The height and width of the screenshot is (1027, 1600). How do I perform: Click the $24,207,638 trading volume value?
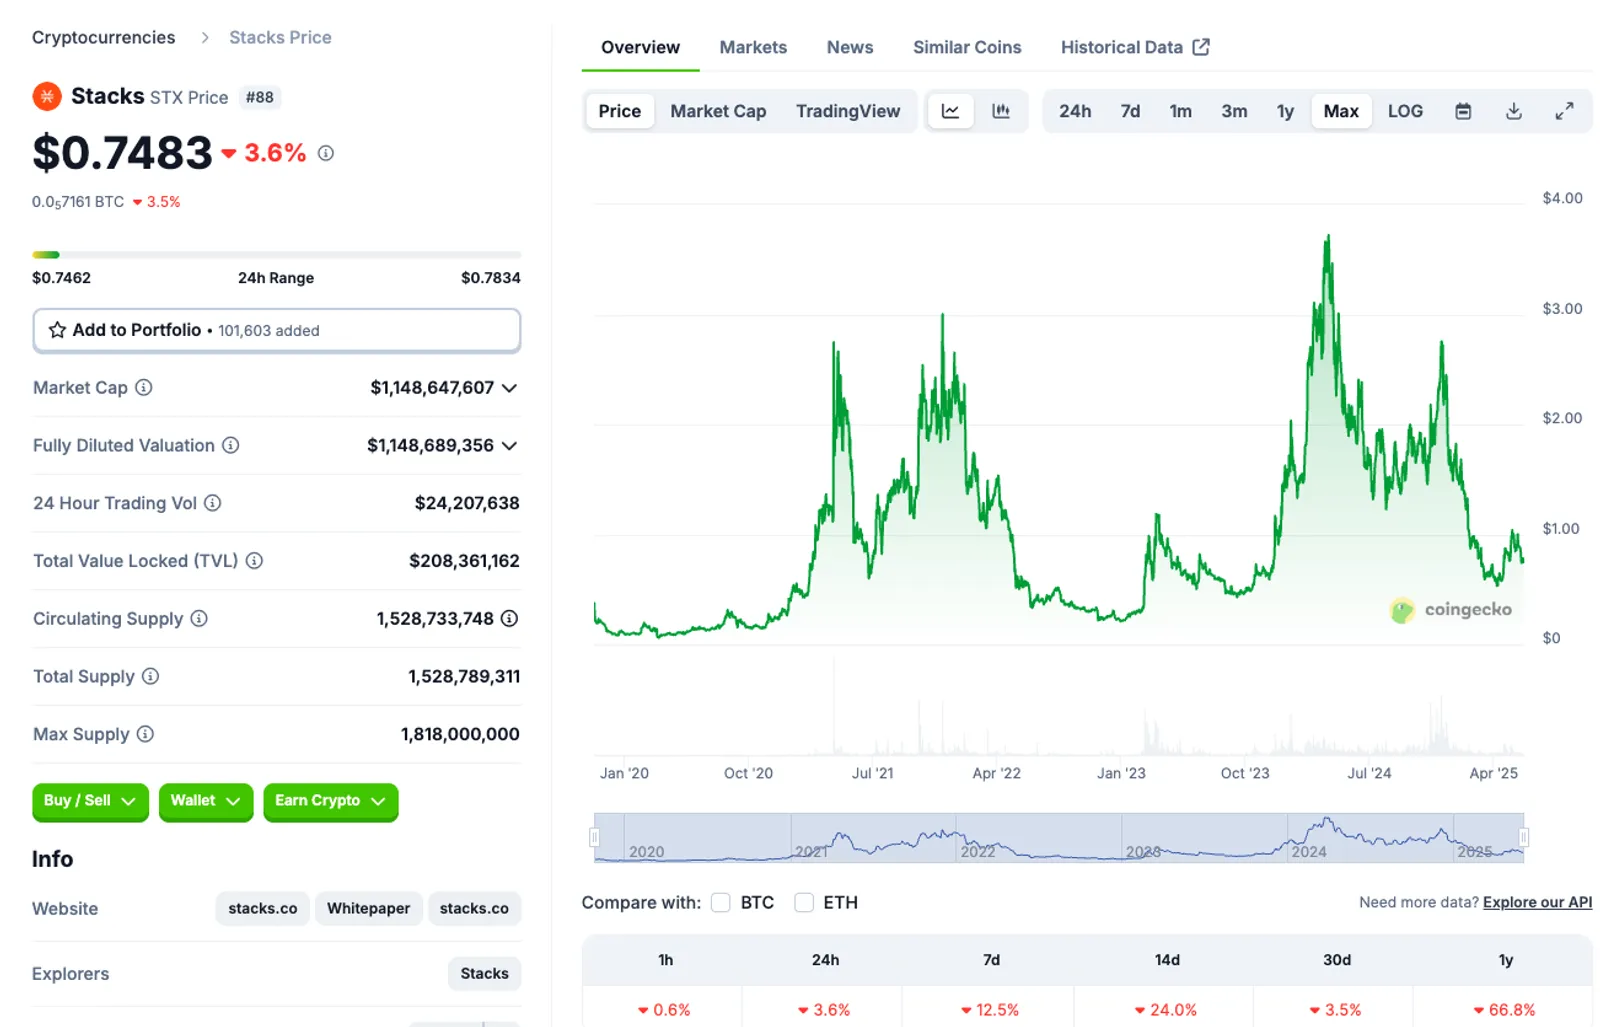(x=467, y=503)
